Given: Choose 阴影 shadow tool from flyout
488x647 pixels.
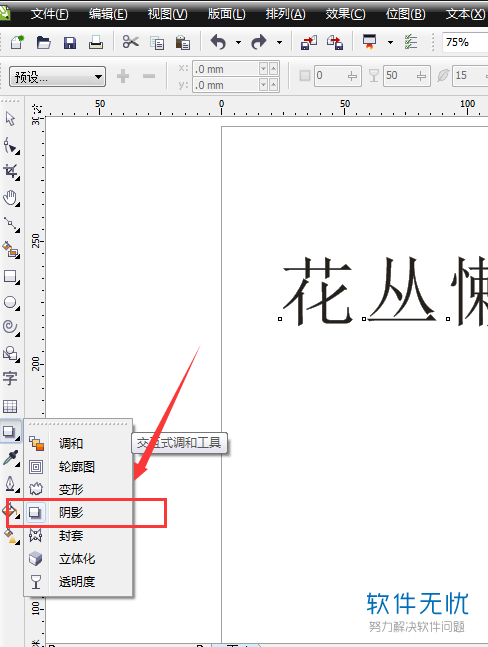Looking at the screenshot, I should click(x=78, y=513).
